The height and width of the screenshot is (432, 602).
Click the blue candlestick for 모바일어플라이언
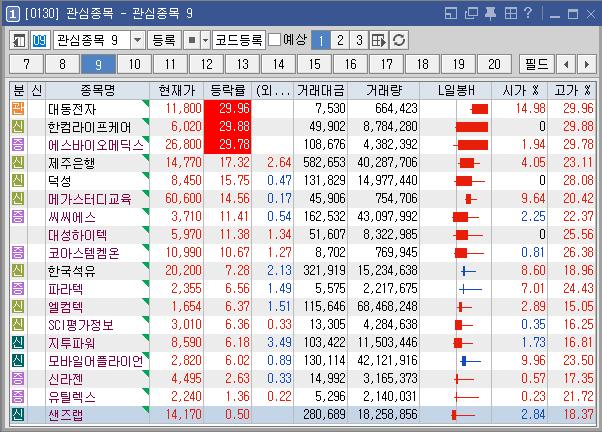(x=471, y=361)
